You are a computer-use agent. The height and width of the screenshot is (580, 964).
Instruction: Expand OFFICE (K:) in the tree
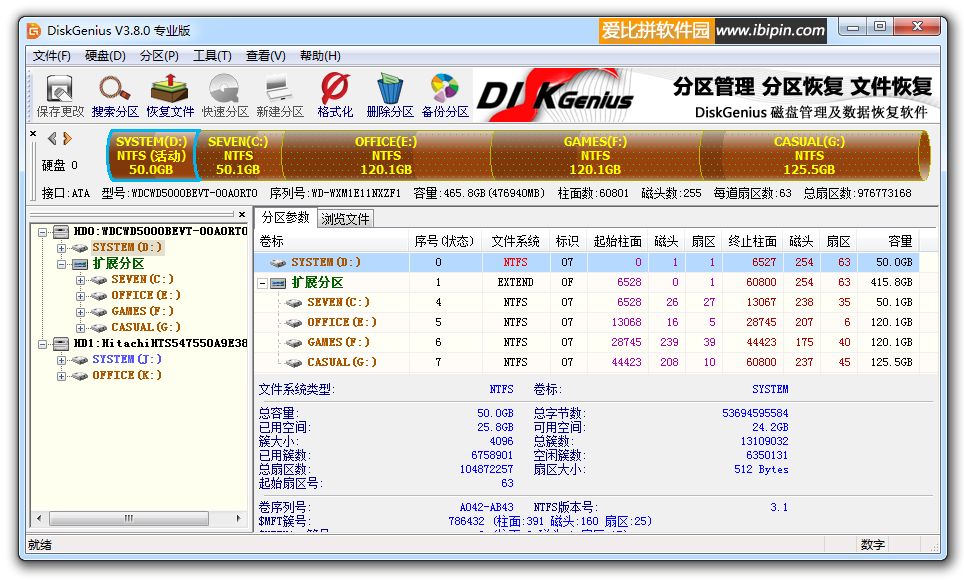pos(61,376)
